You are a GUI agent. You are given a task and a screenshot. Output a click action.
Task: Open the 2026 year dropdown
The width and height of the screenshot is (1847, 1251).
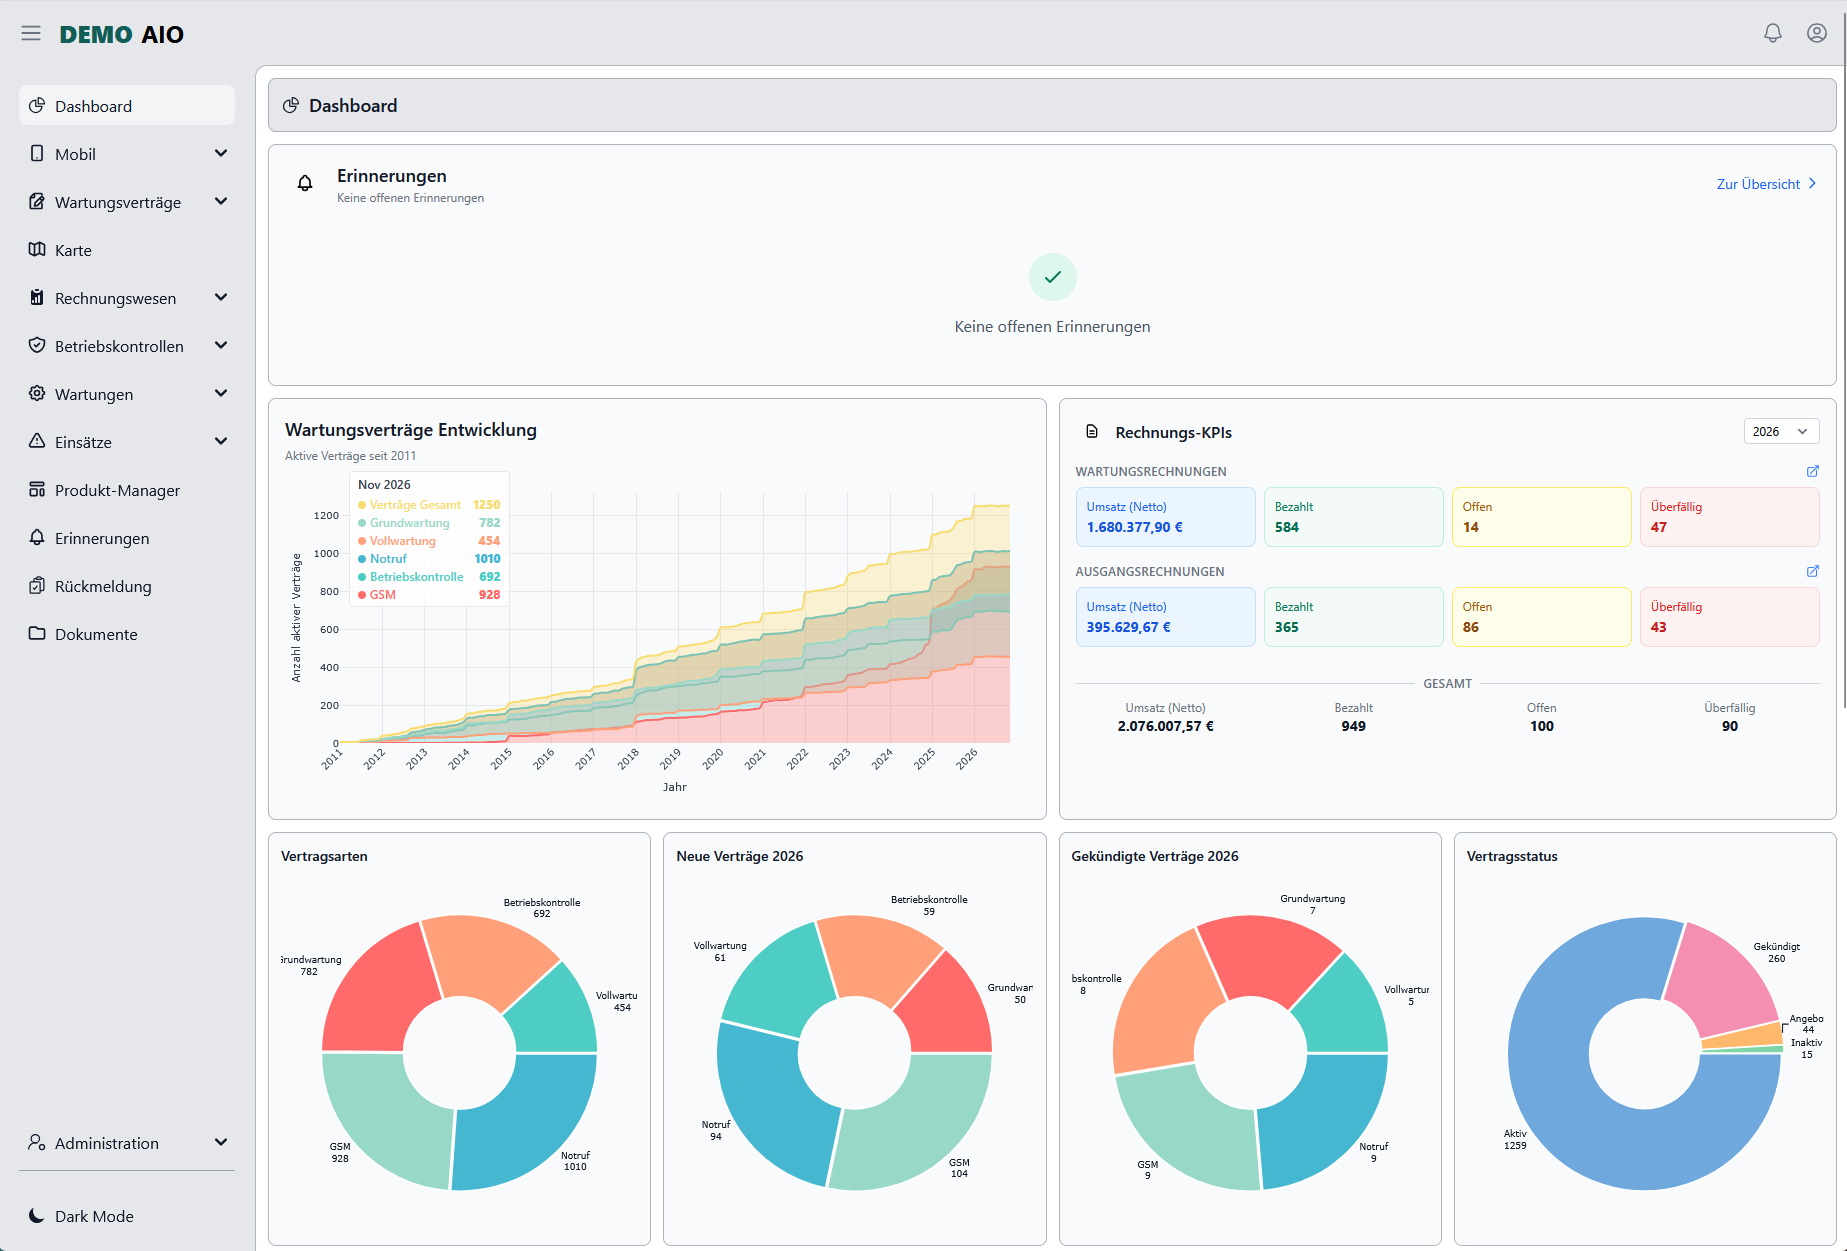point(1781,431)
